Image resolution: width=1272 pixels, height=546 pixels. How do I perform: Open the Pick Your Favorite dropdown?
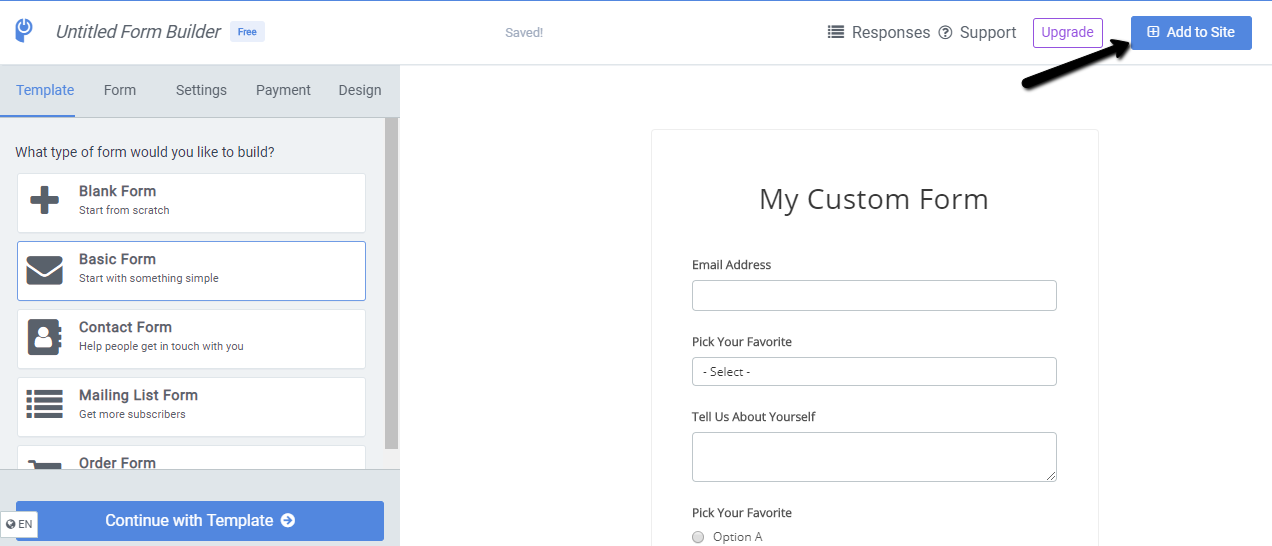point(874,371)
